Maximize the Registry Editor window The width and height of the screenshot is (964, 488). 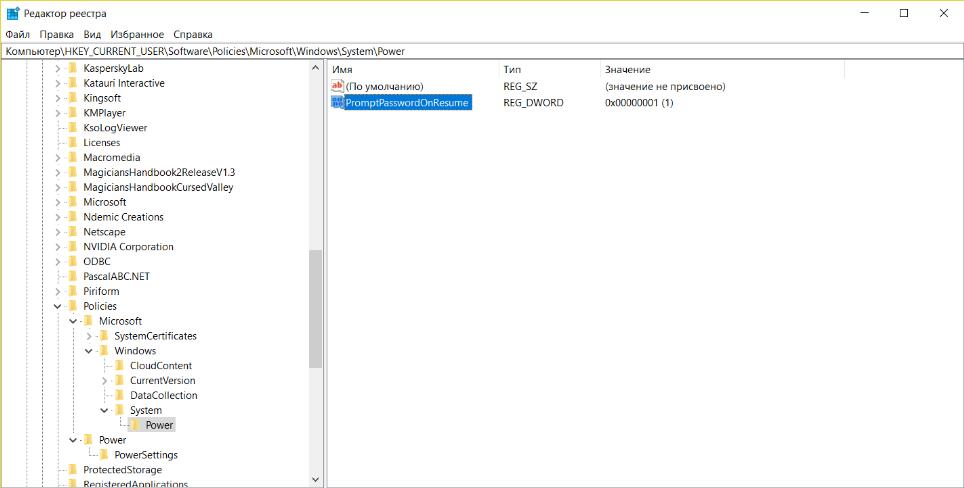coord(904,13)
